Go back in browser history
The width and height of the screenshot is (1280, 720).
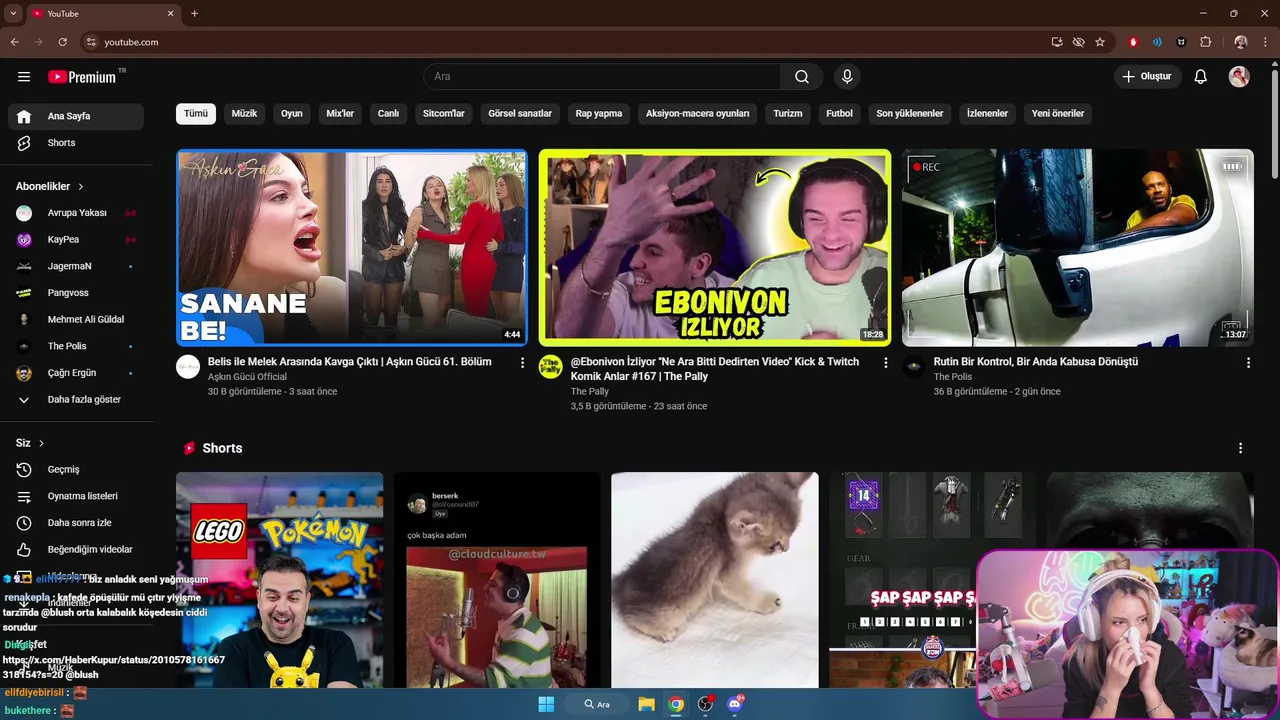[14, 42]
